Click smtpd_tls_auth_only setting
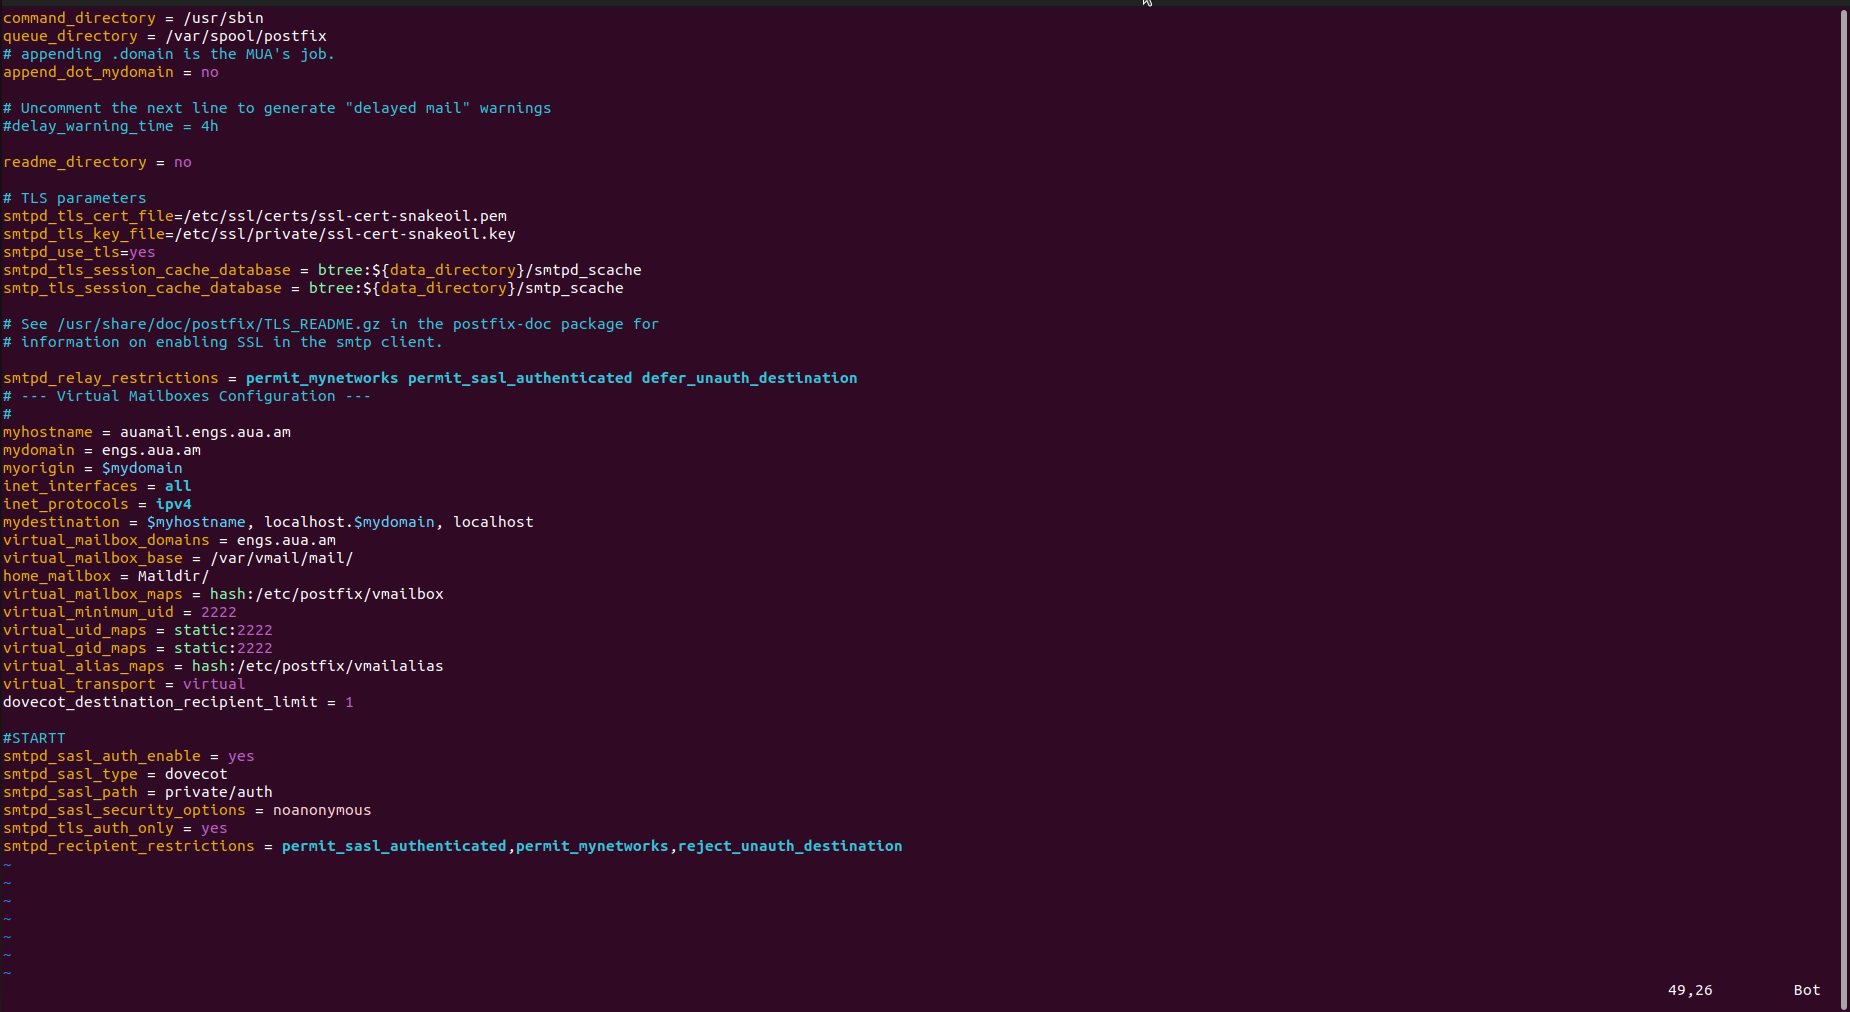 tap(88, 828)
